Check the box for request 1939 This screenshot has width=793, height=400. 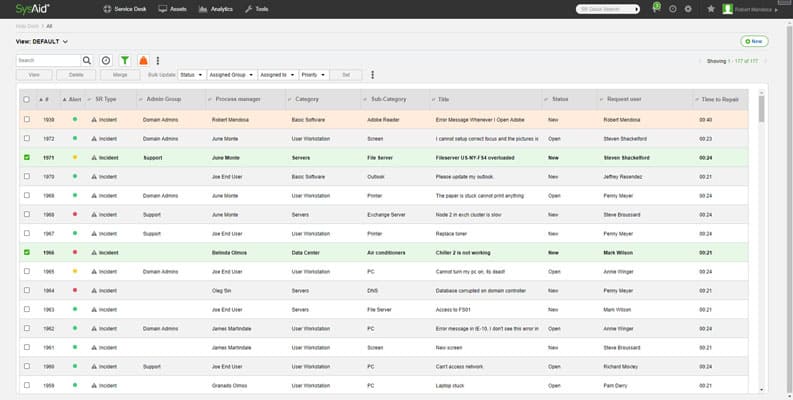pos(27,119)
